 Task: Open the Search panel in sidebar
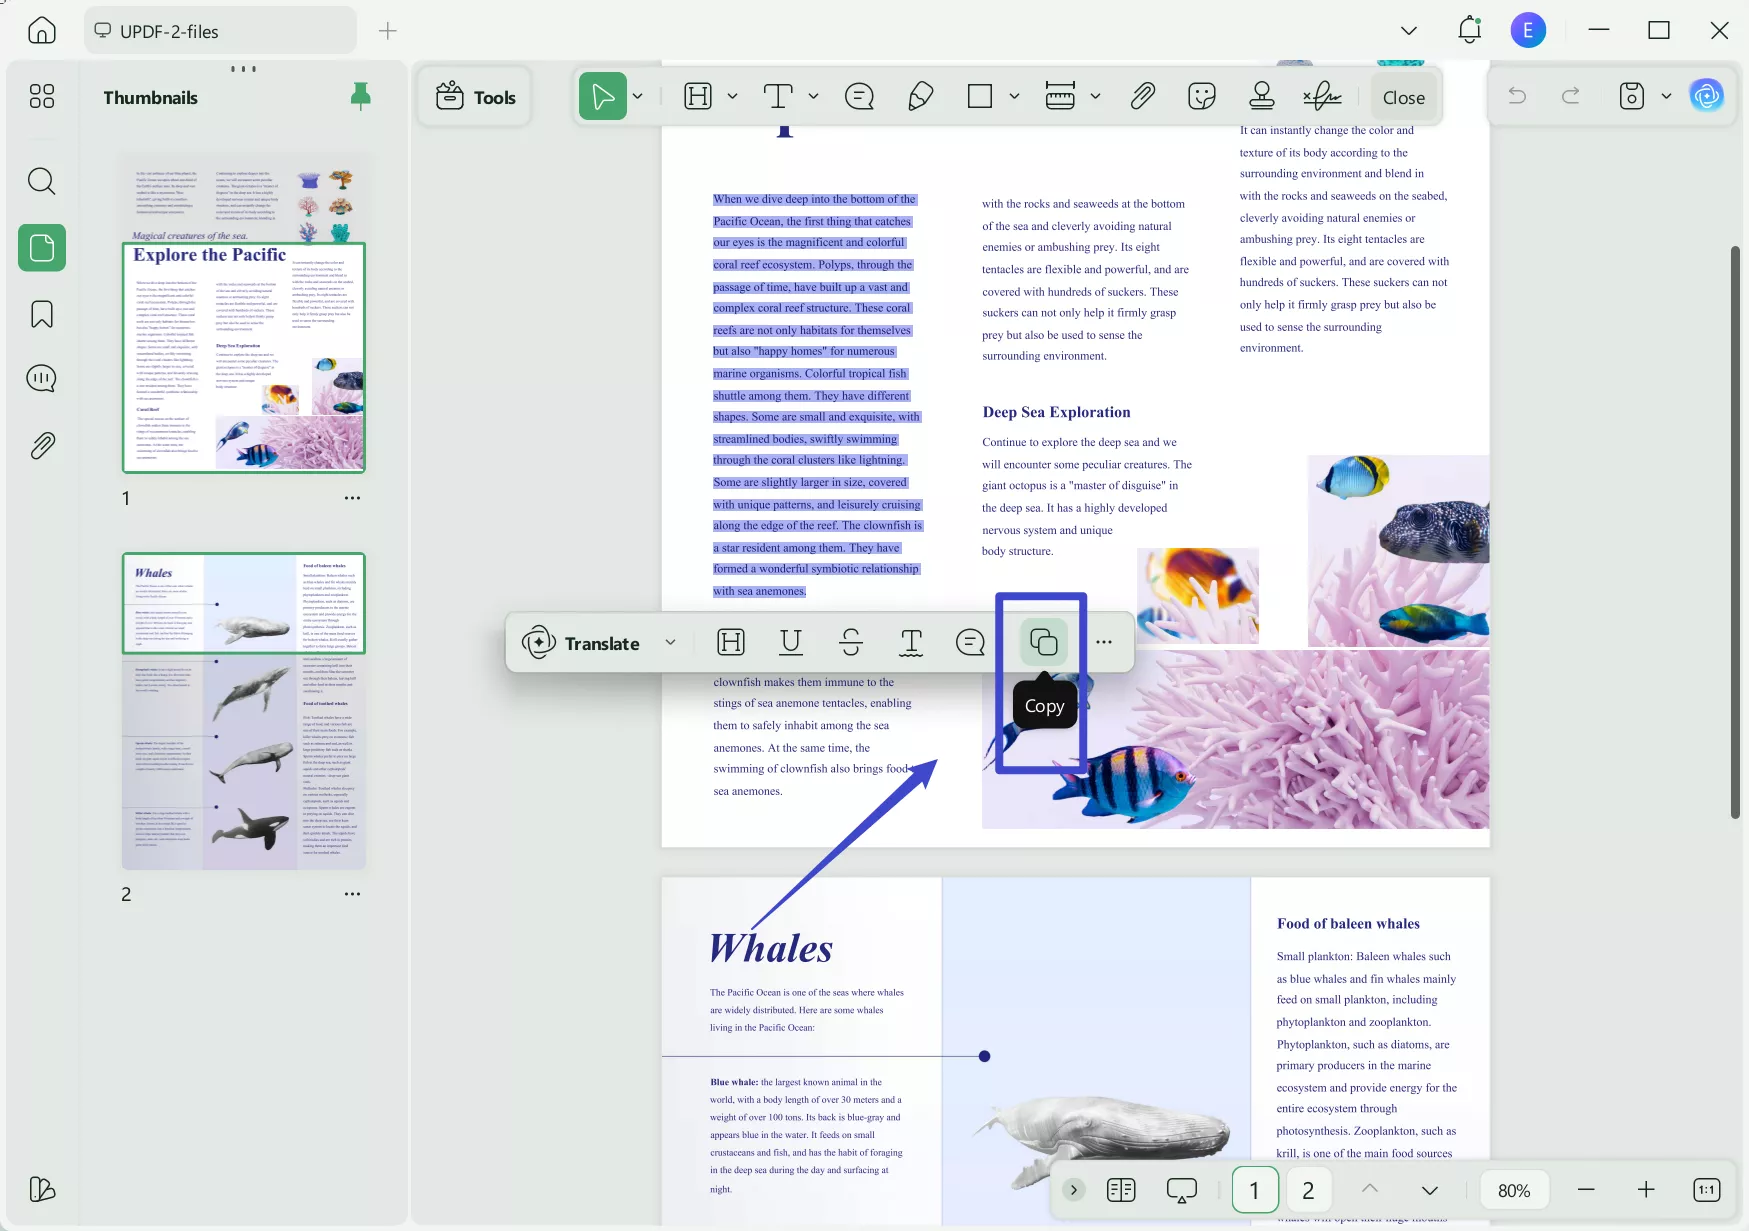pos(41,181)
